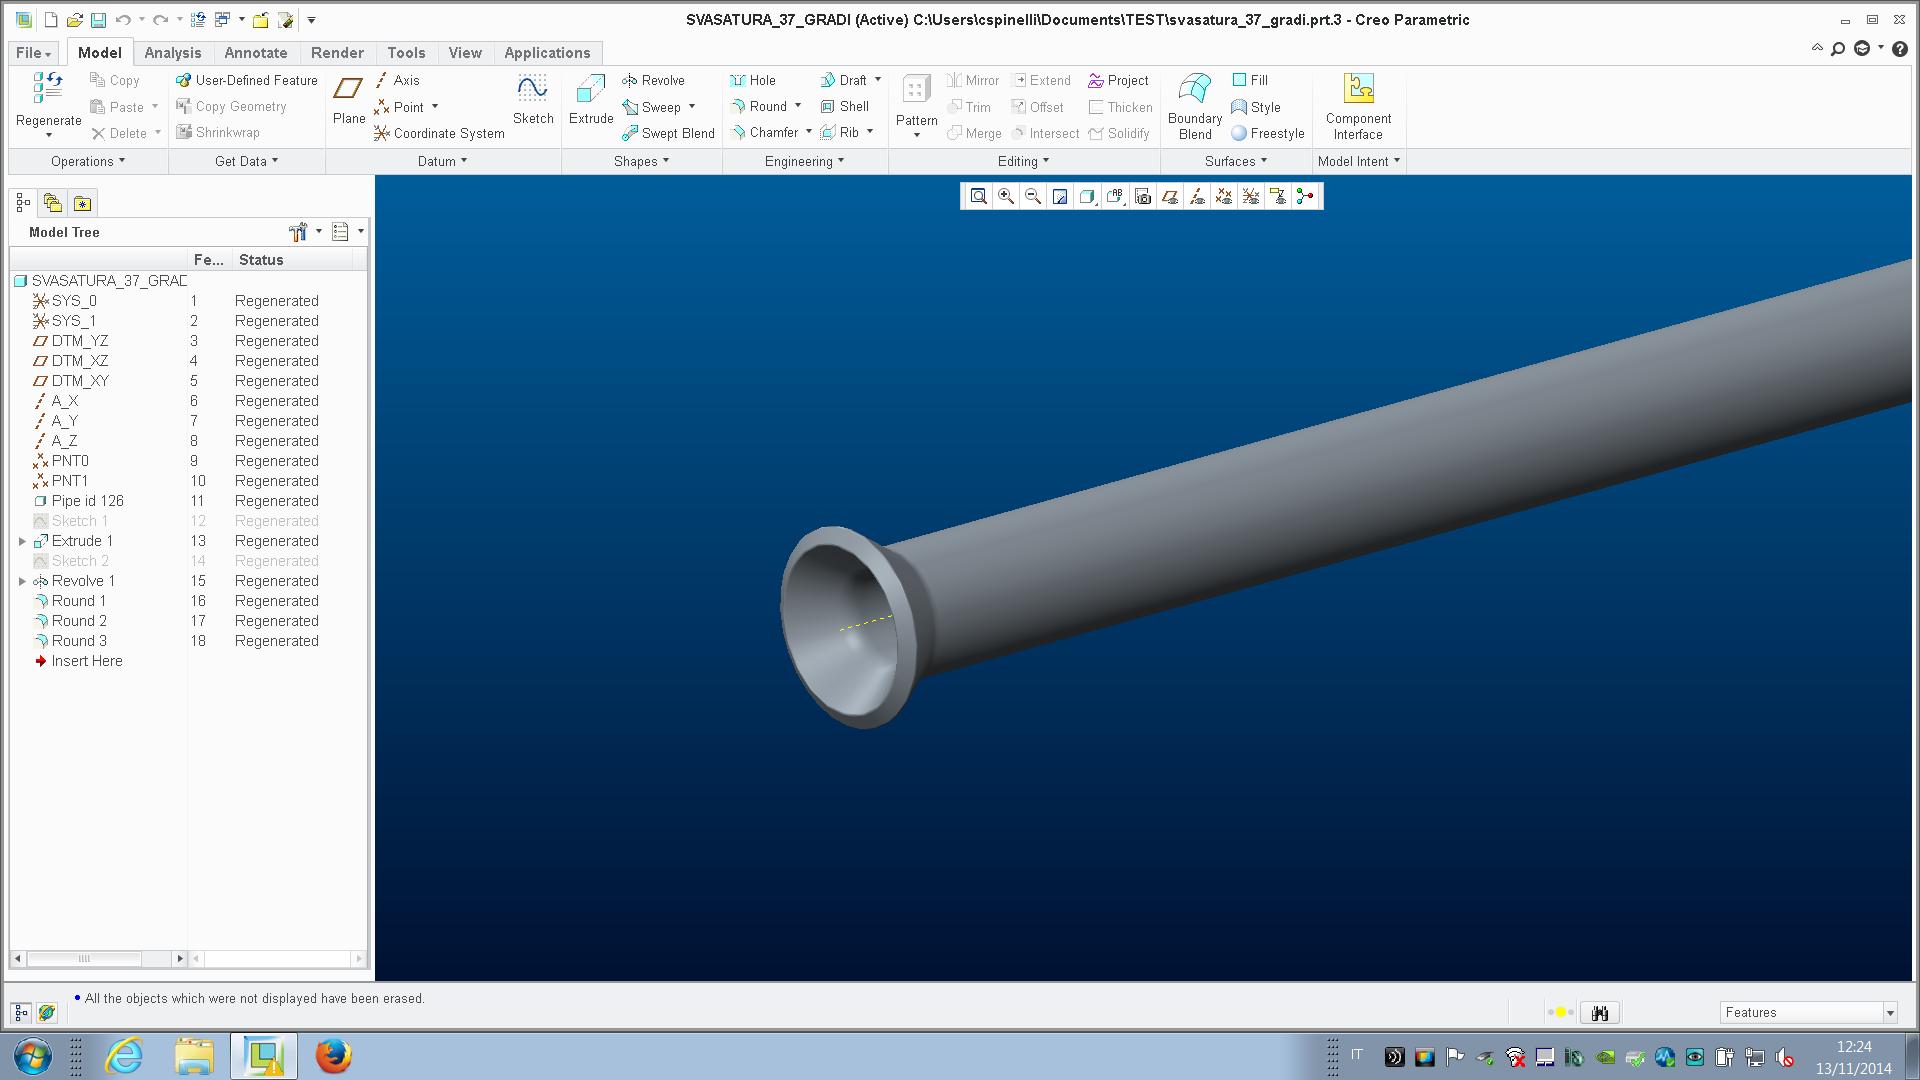This screenshot has height=1080, width=1920.
Task: Click the Zoom In magnifier icon
Action: (1005, 197)
